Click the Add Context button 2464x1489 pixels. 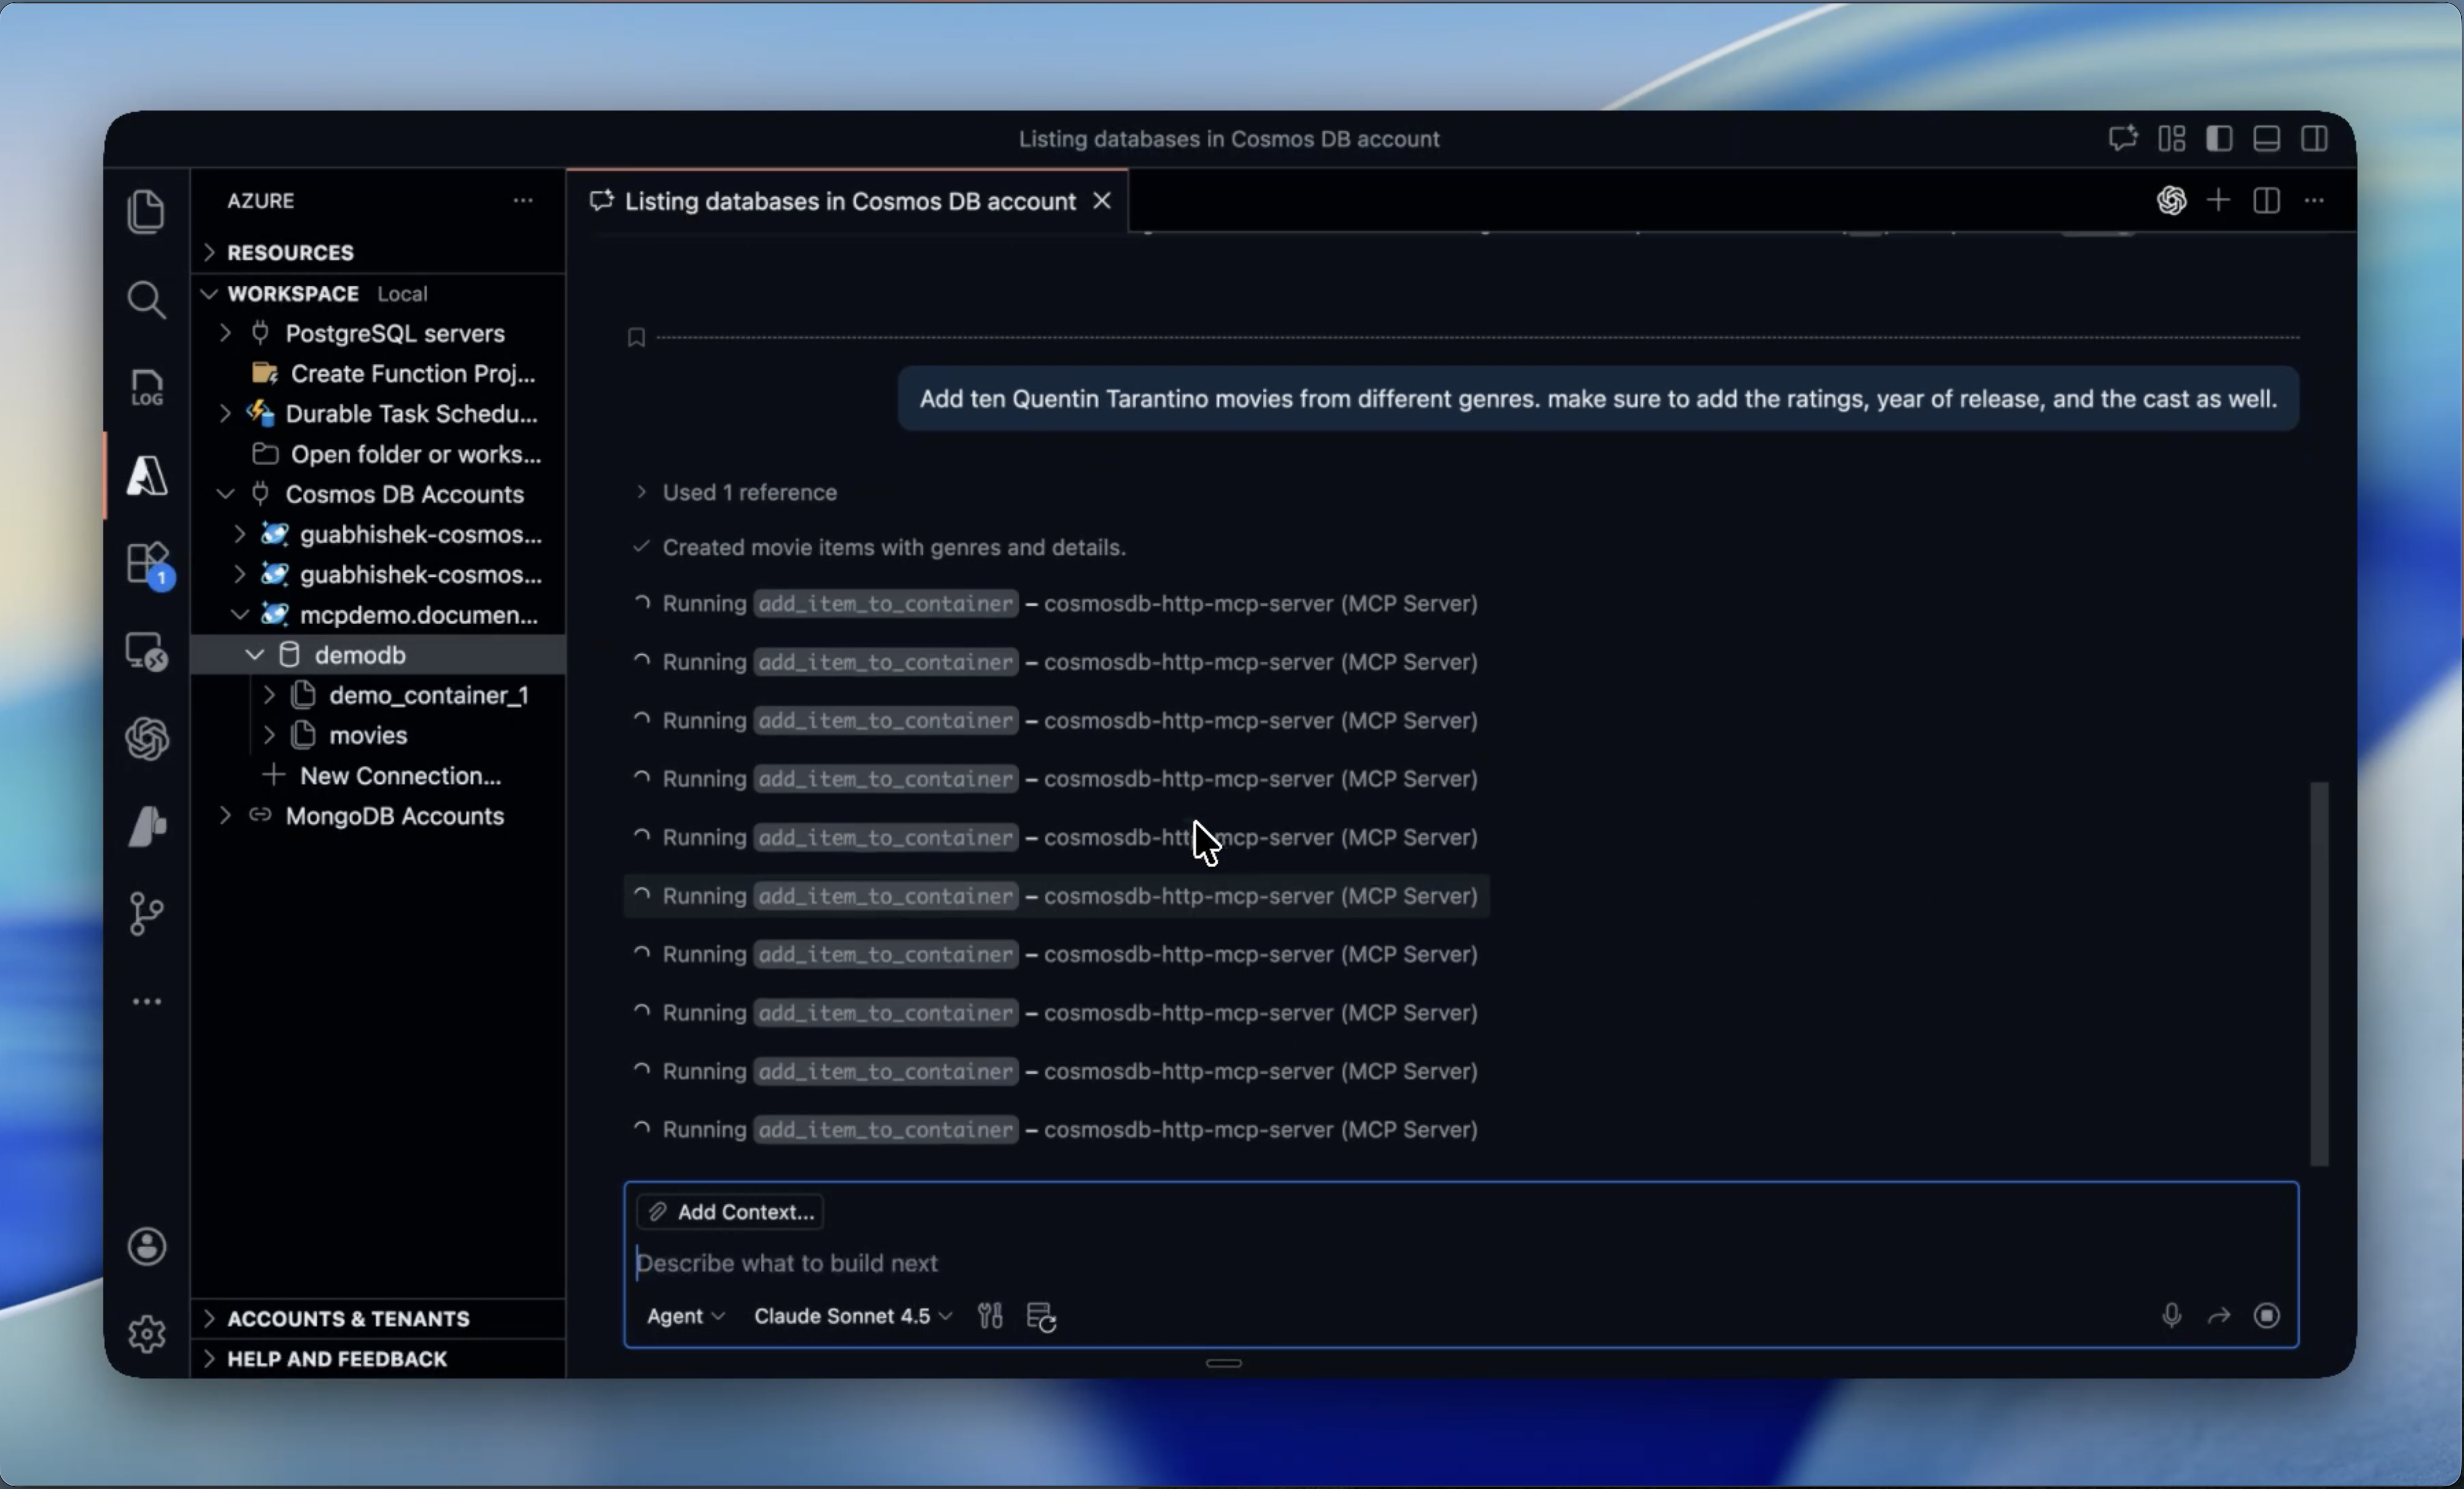729,1211
